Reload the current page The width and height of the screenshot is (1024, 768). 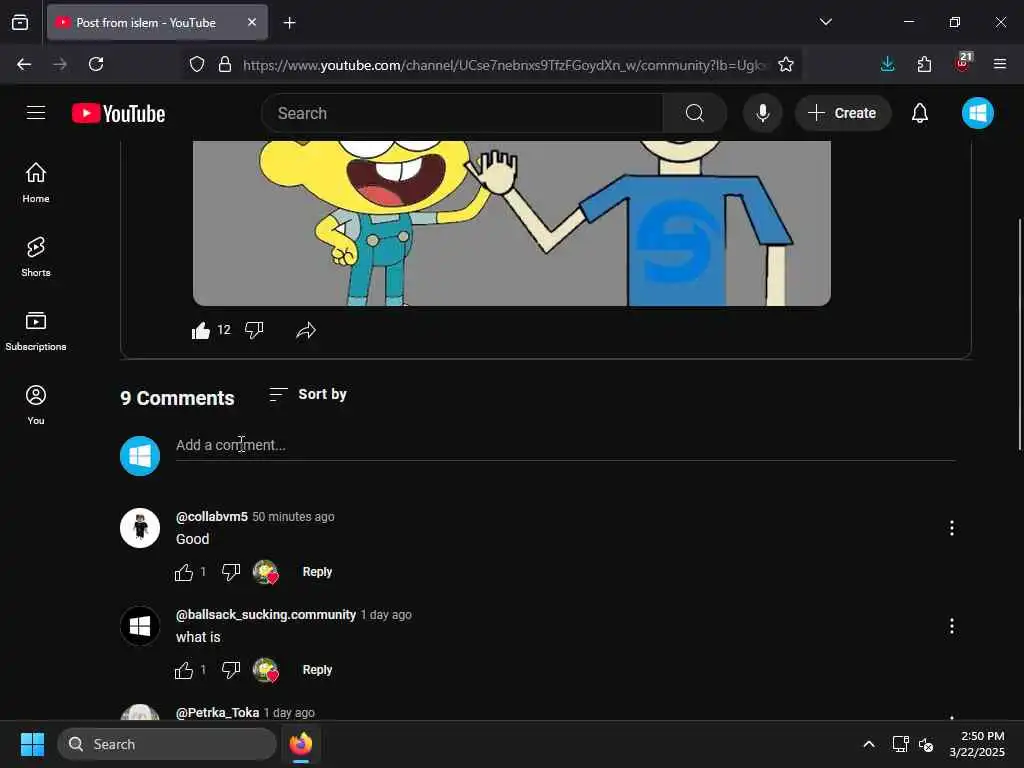(x=96, y=64)
